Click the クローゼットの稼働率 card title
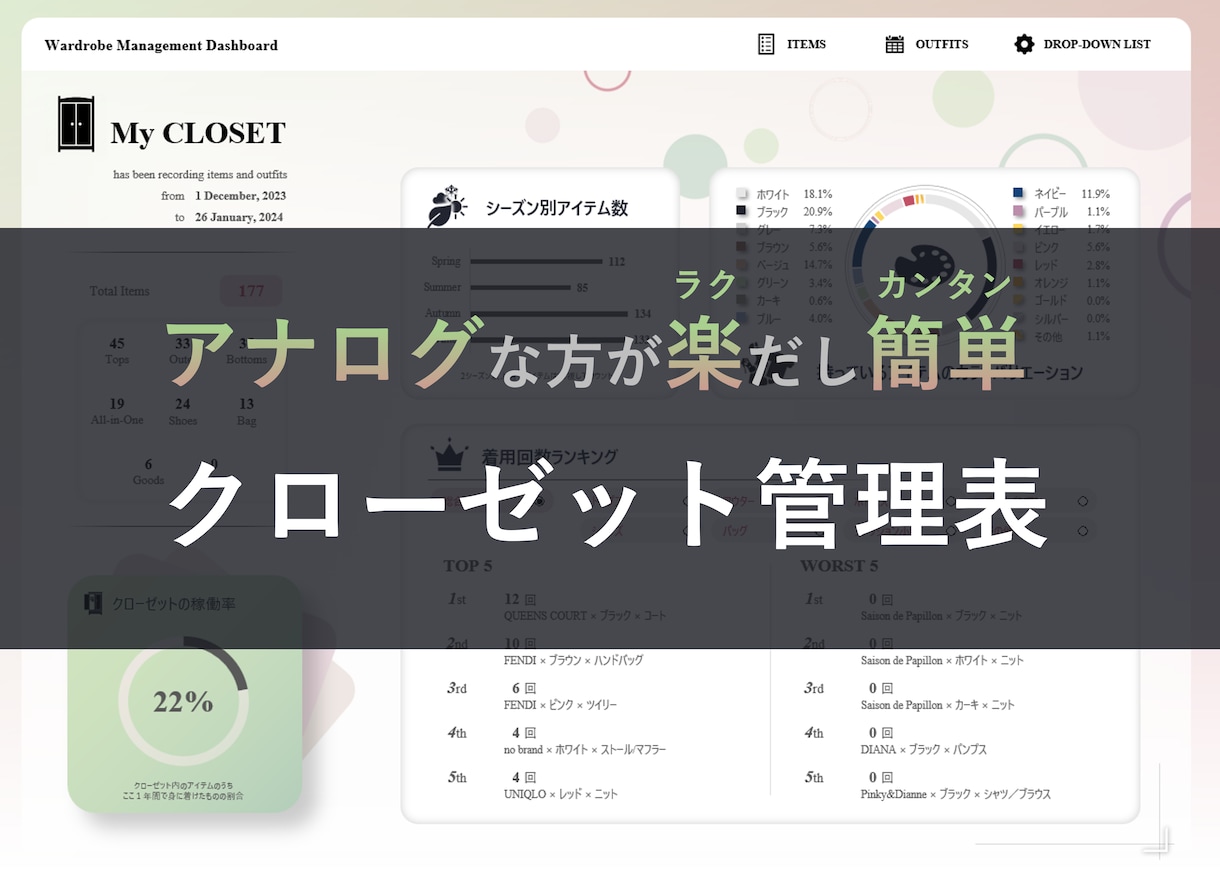The image size is (1220, 878). pyautogui.click(x=174, y=604)
